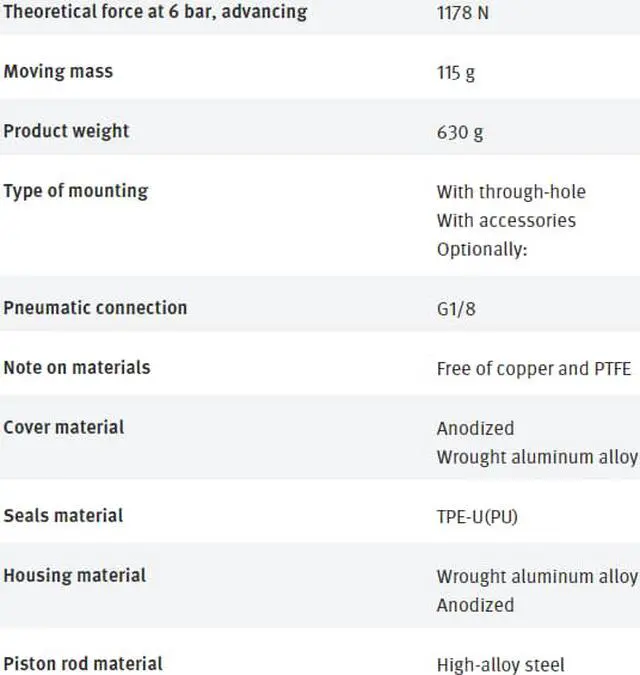
Task: Click the "Optionally:" mounting text
Action: point(482,250)
